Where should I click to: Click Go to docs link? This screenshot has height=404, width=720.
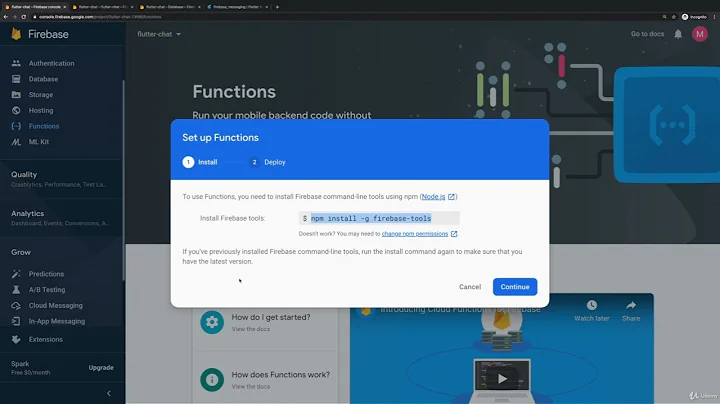(647, 34)
